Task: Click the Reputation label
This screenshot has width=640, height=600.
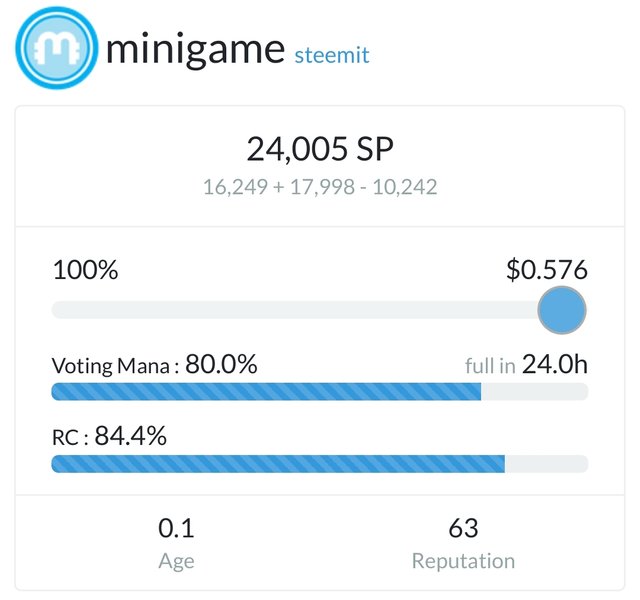Action: (463, 560)
